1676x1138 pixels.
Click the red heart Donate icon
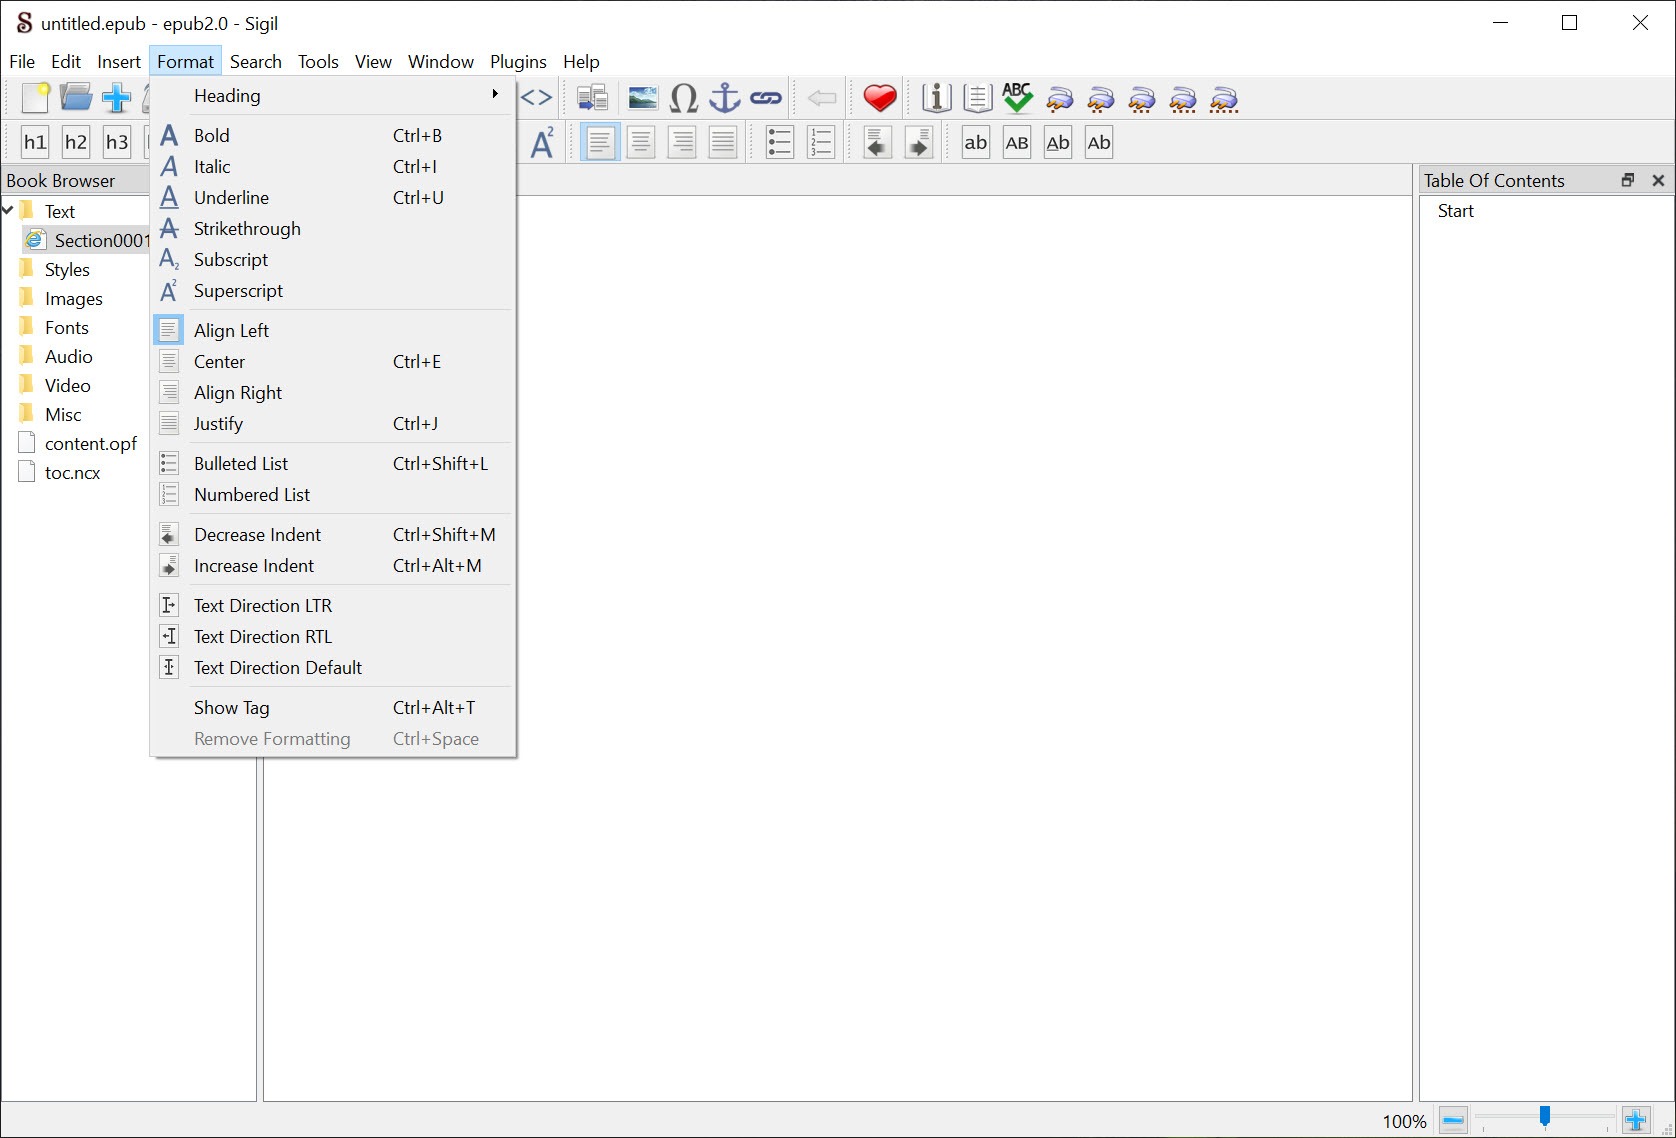point(879,98)
